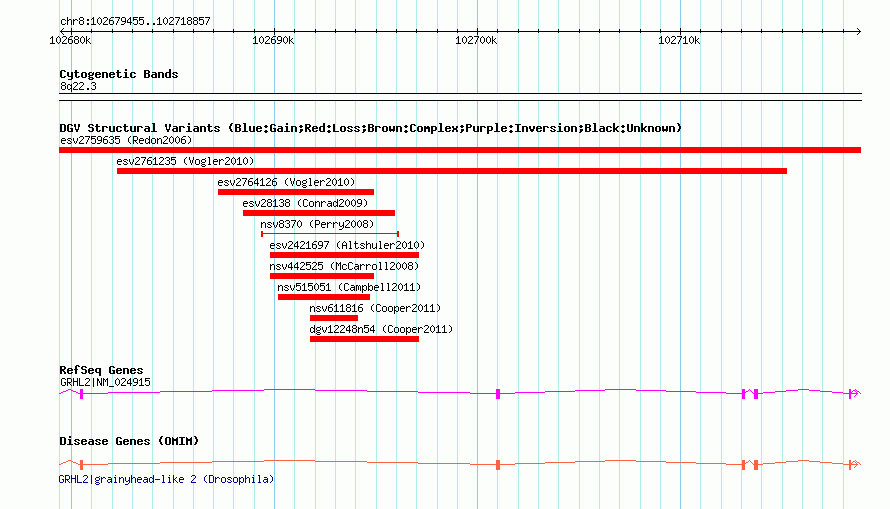Viewport: 890px width, 509px height.
Task: Select the 8q22.3 band label
Action: click(x=78, y=86)
